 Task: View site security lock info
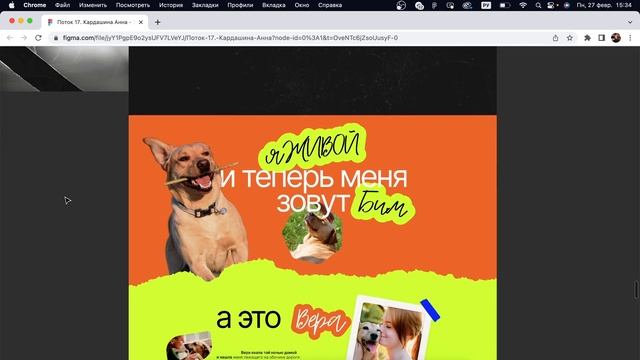coord(56,38)
